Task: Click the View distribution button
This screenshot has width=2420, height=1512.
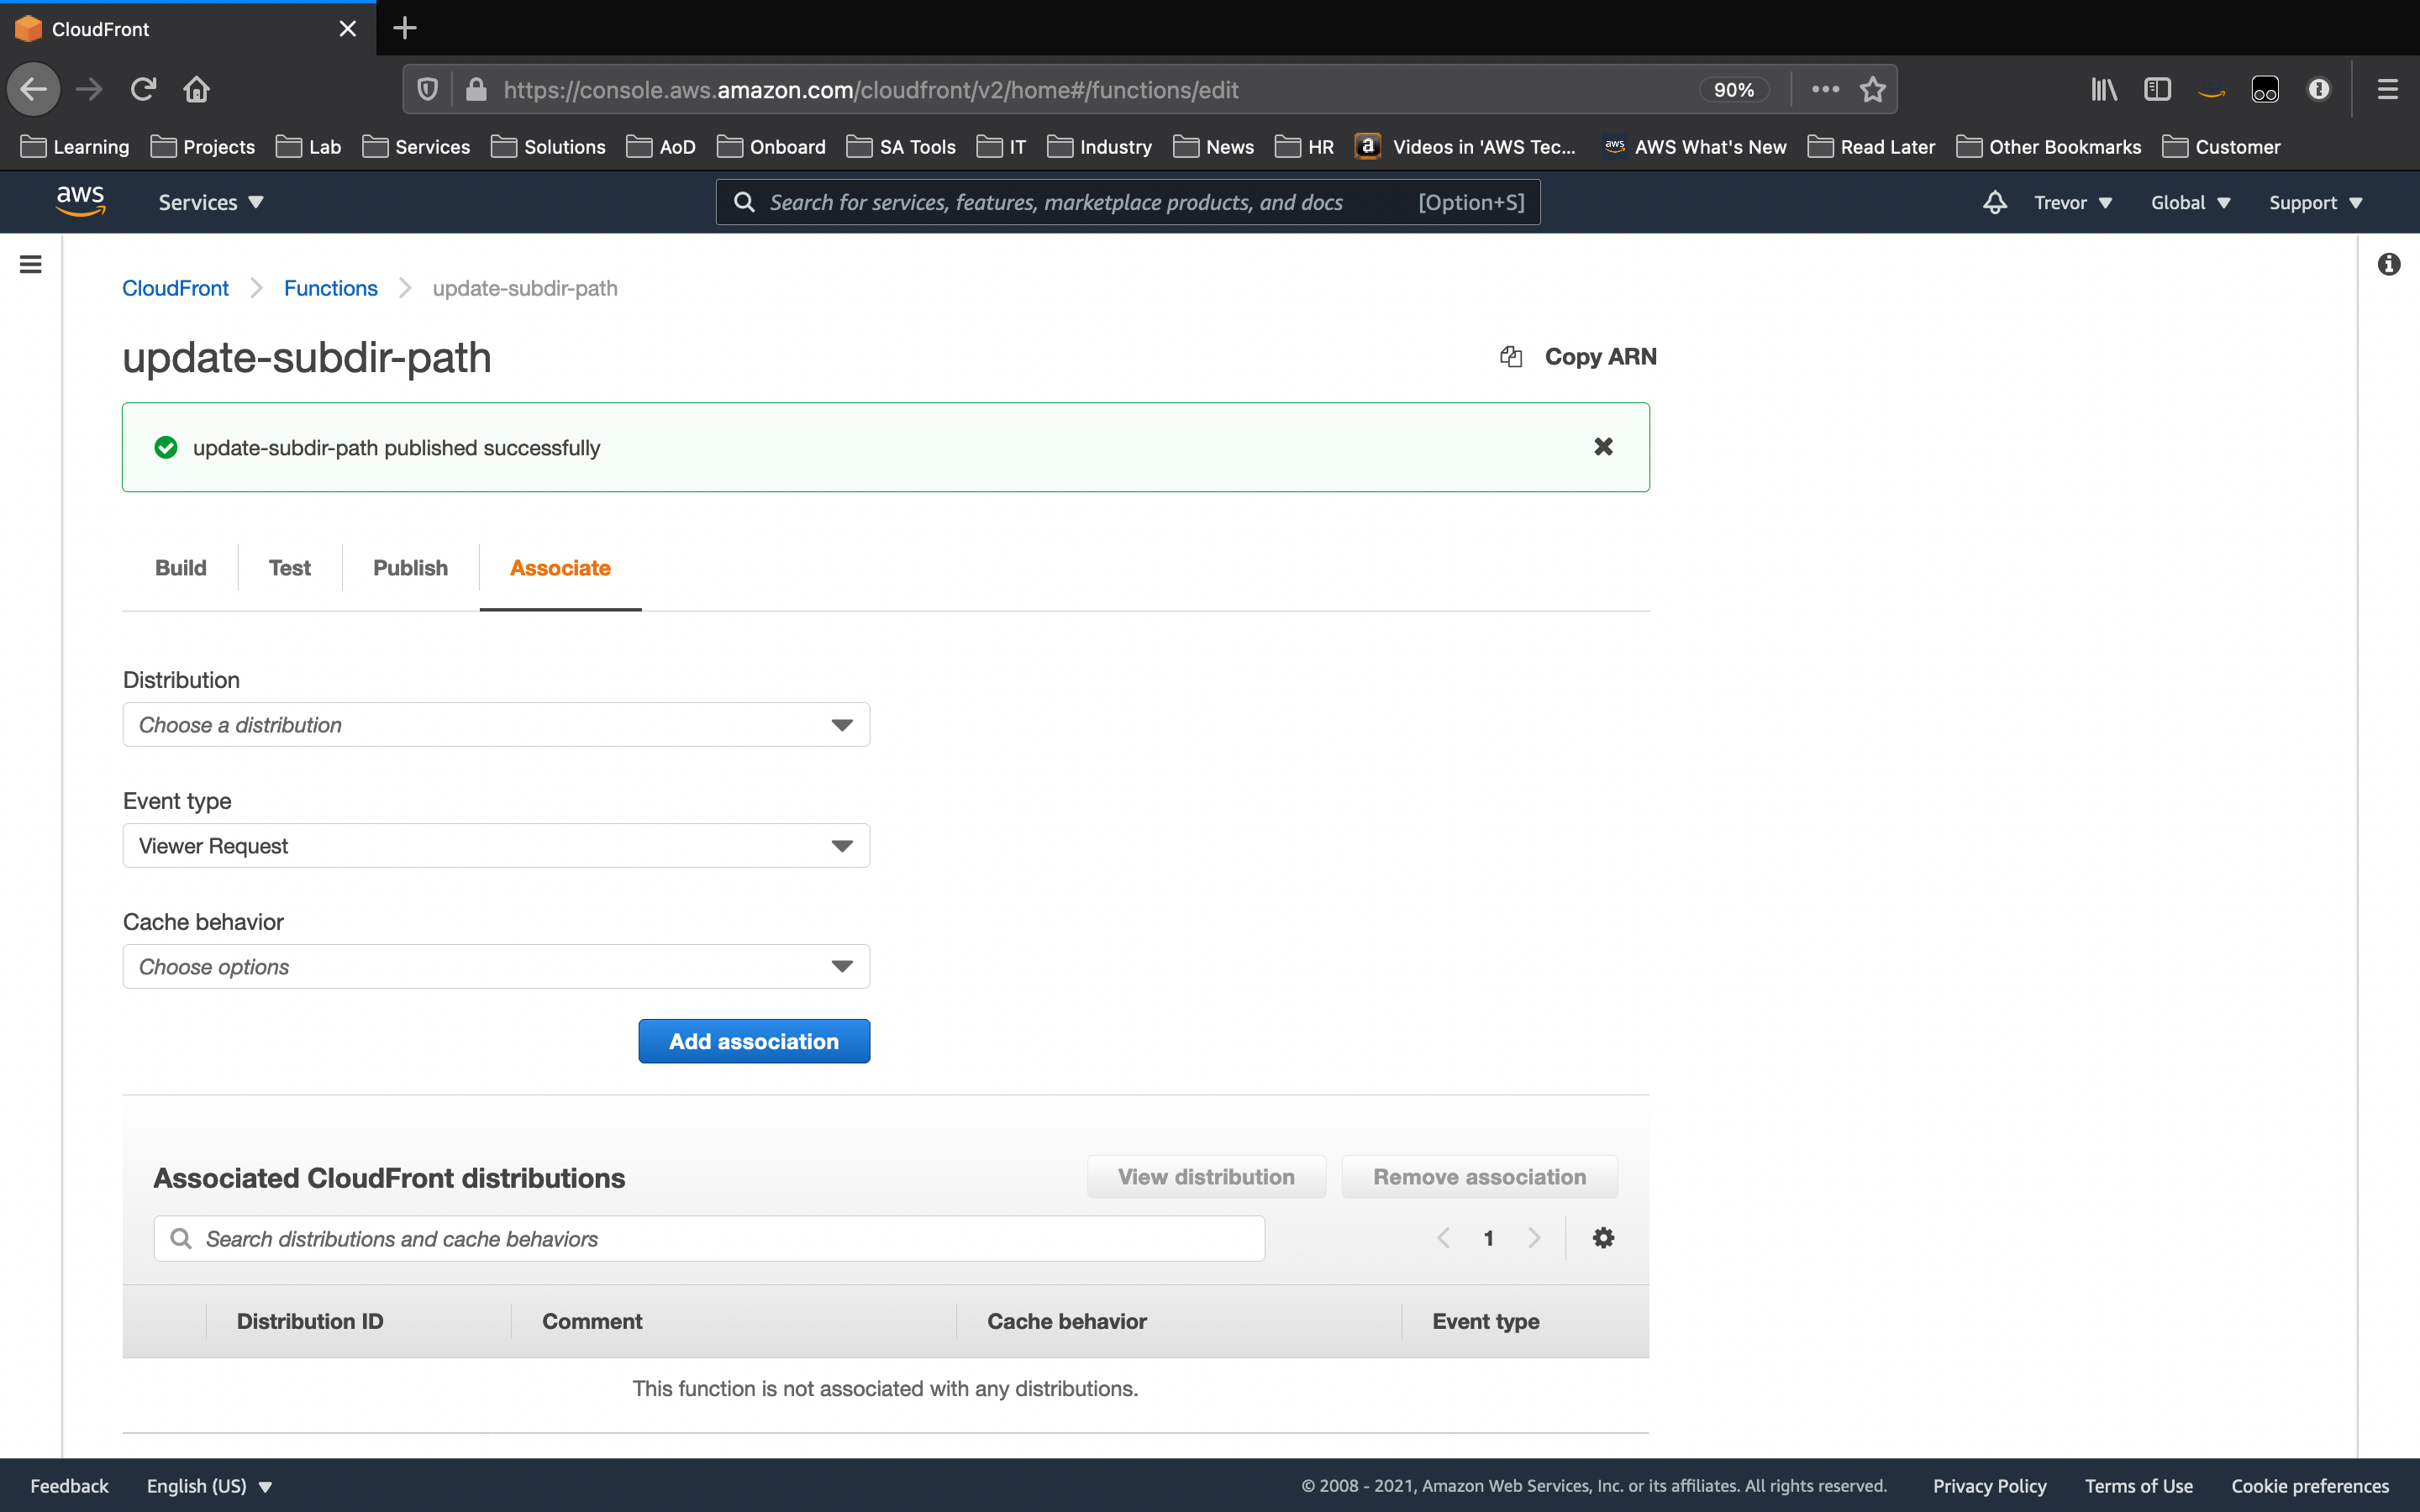Action: [x=1206, y=1177]
